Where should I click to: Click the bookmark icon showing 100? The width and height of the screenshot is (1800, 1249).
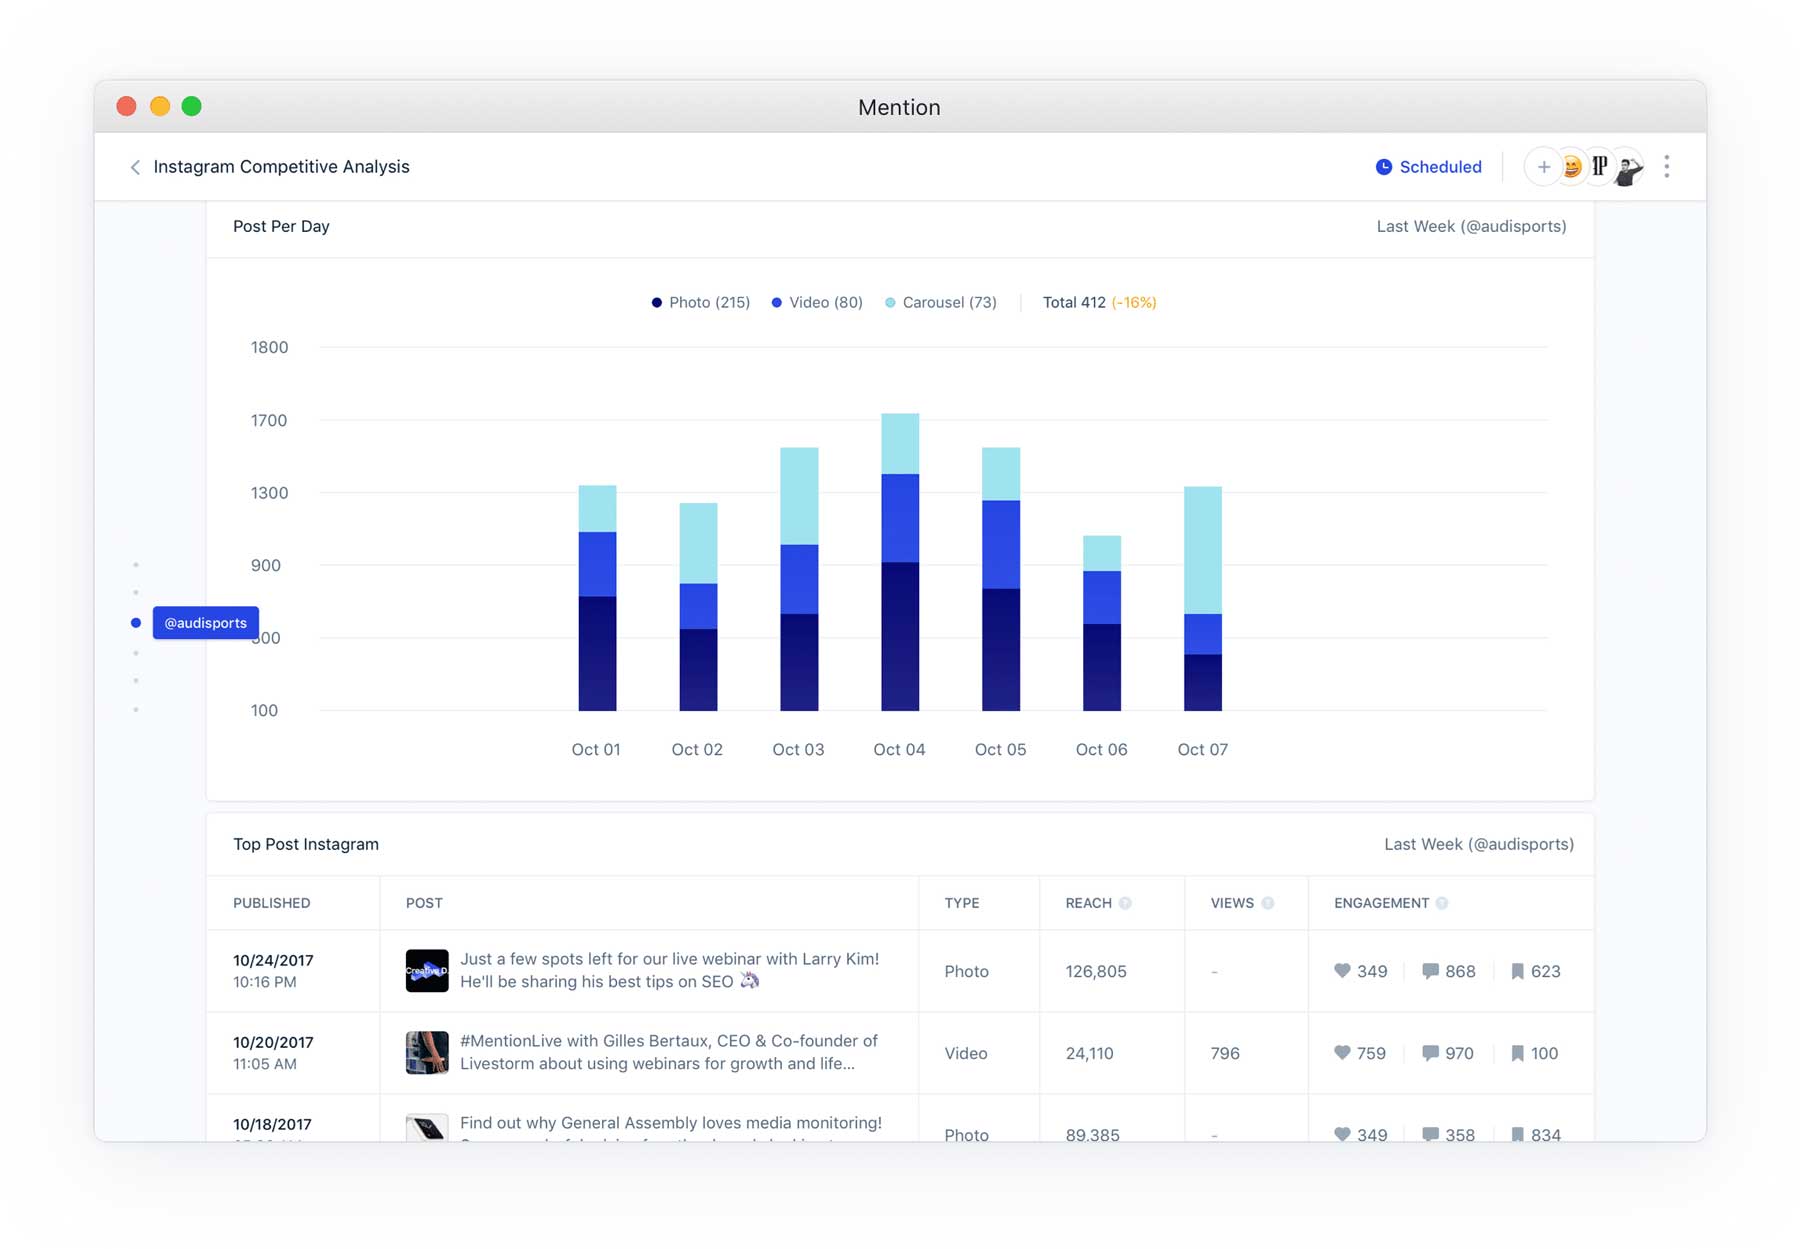1517,1053
